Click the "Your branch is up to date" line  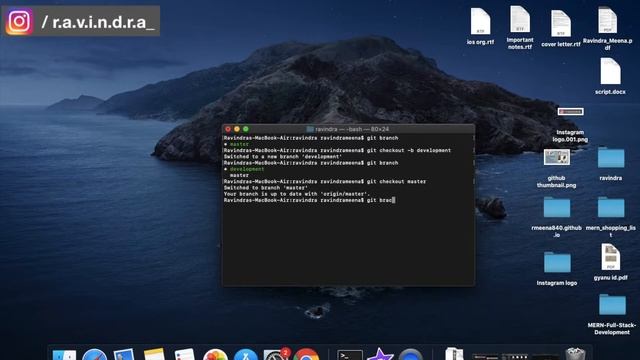(297, 194)
